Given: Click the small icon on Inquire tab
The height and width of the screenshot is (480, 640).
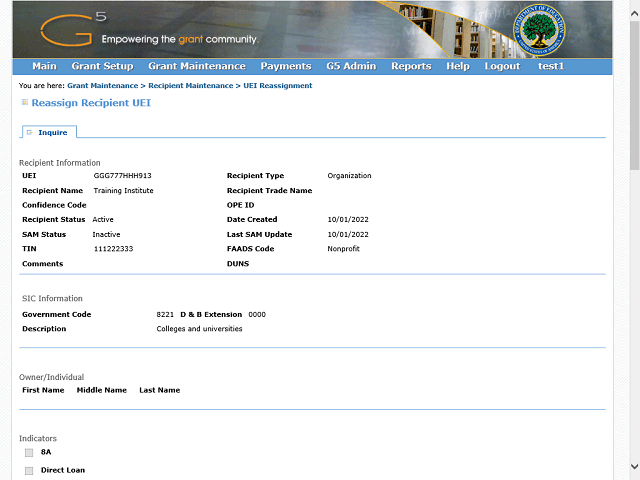Looking at the screenshot, I should tap(29, 132).
